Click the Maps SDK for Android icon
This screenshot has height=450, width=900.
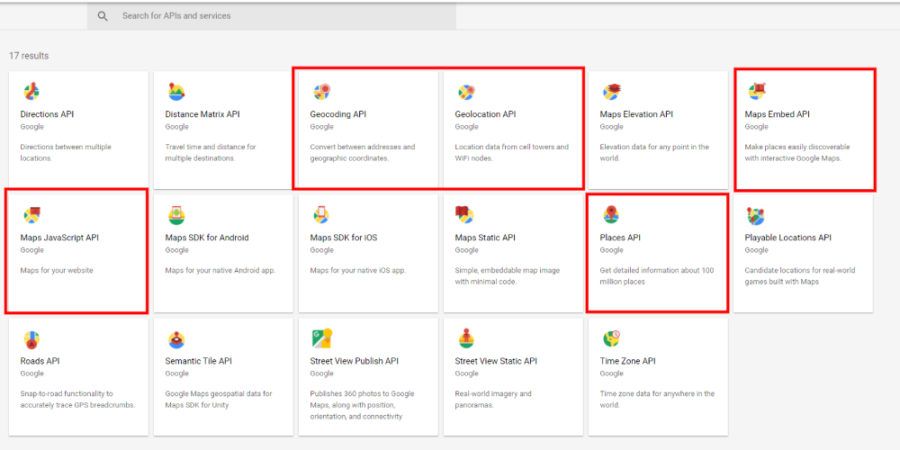(x=176, y=215)
